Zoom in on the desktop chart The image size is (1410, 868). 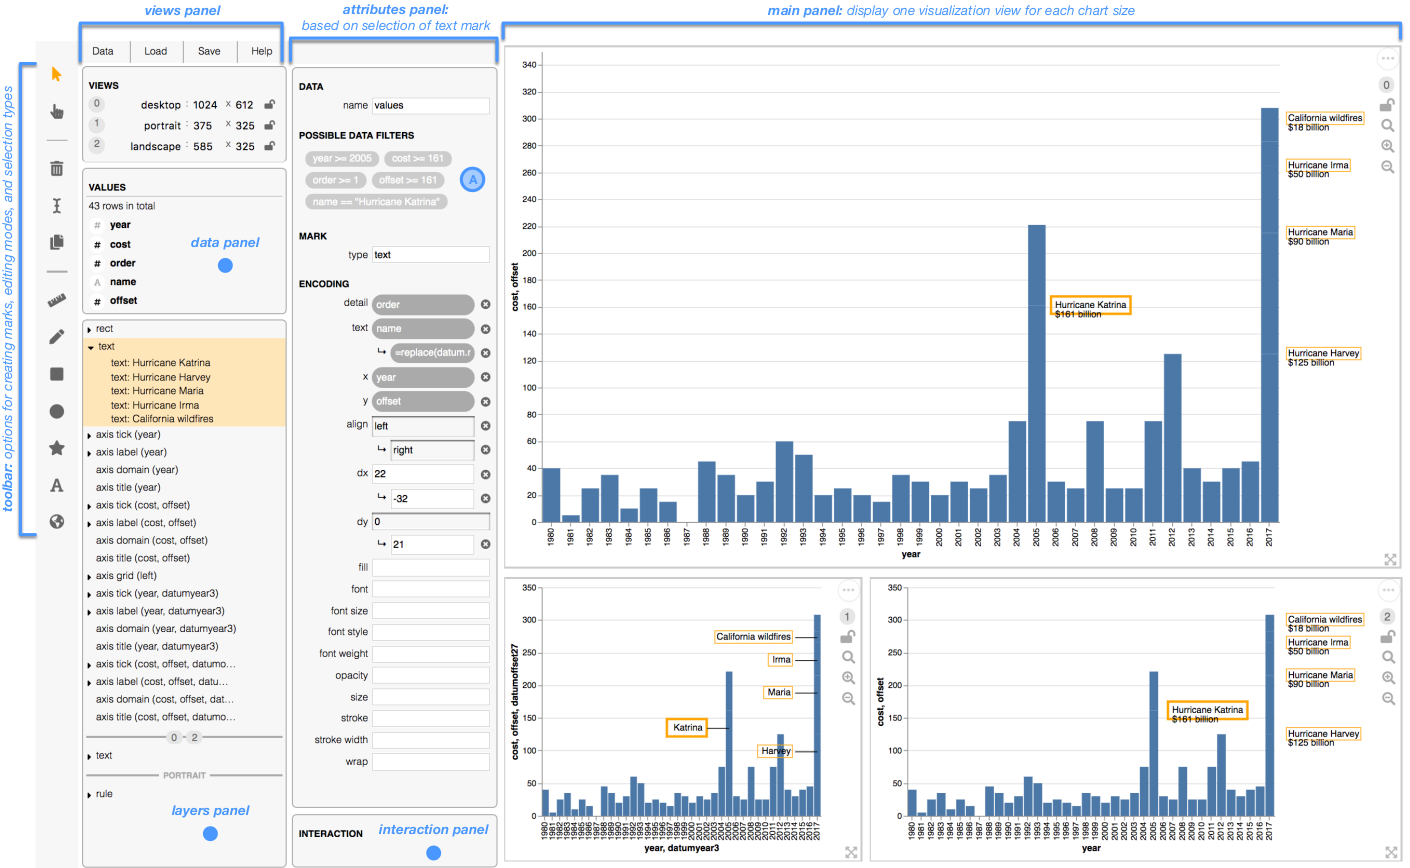point(1388,146)
